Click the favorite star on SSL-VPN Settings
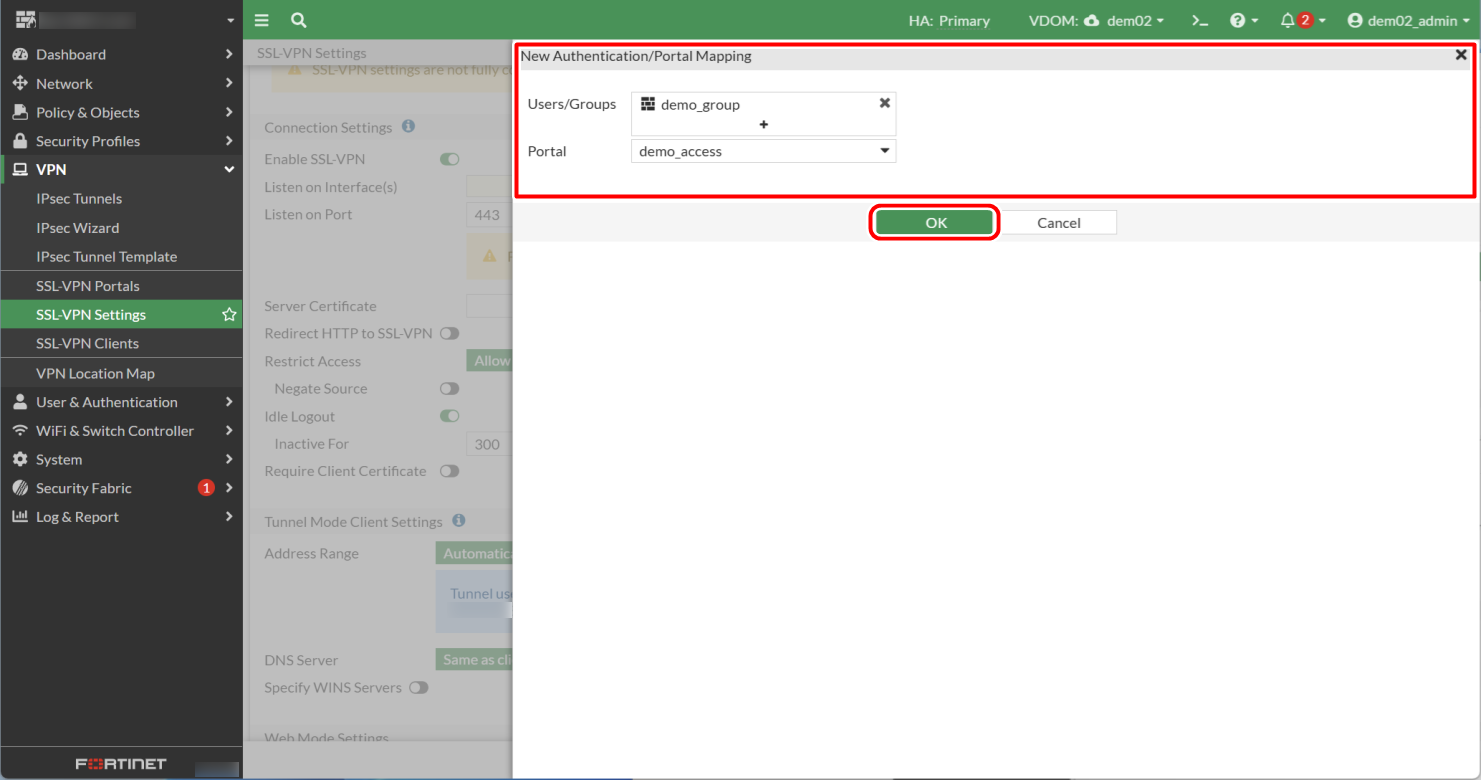1481x780 pixels. tap(229, 315)
